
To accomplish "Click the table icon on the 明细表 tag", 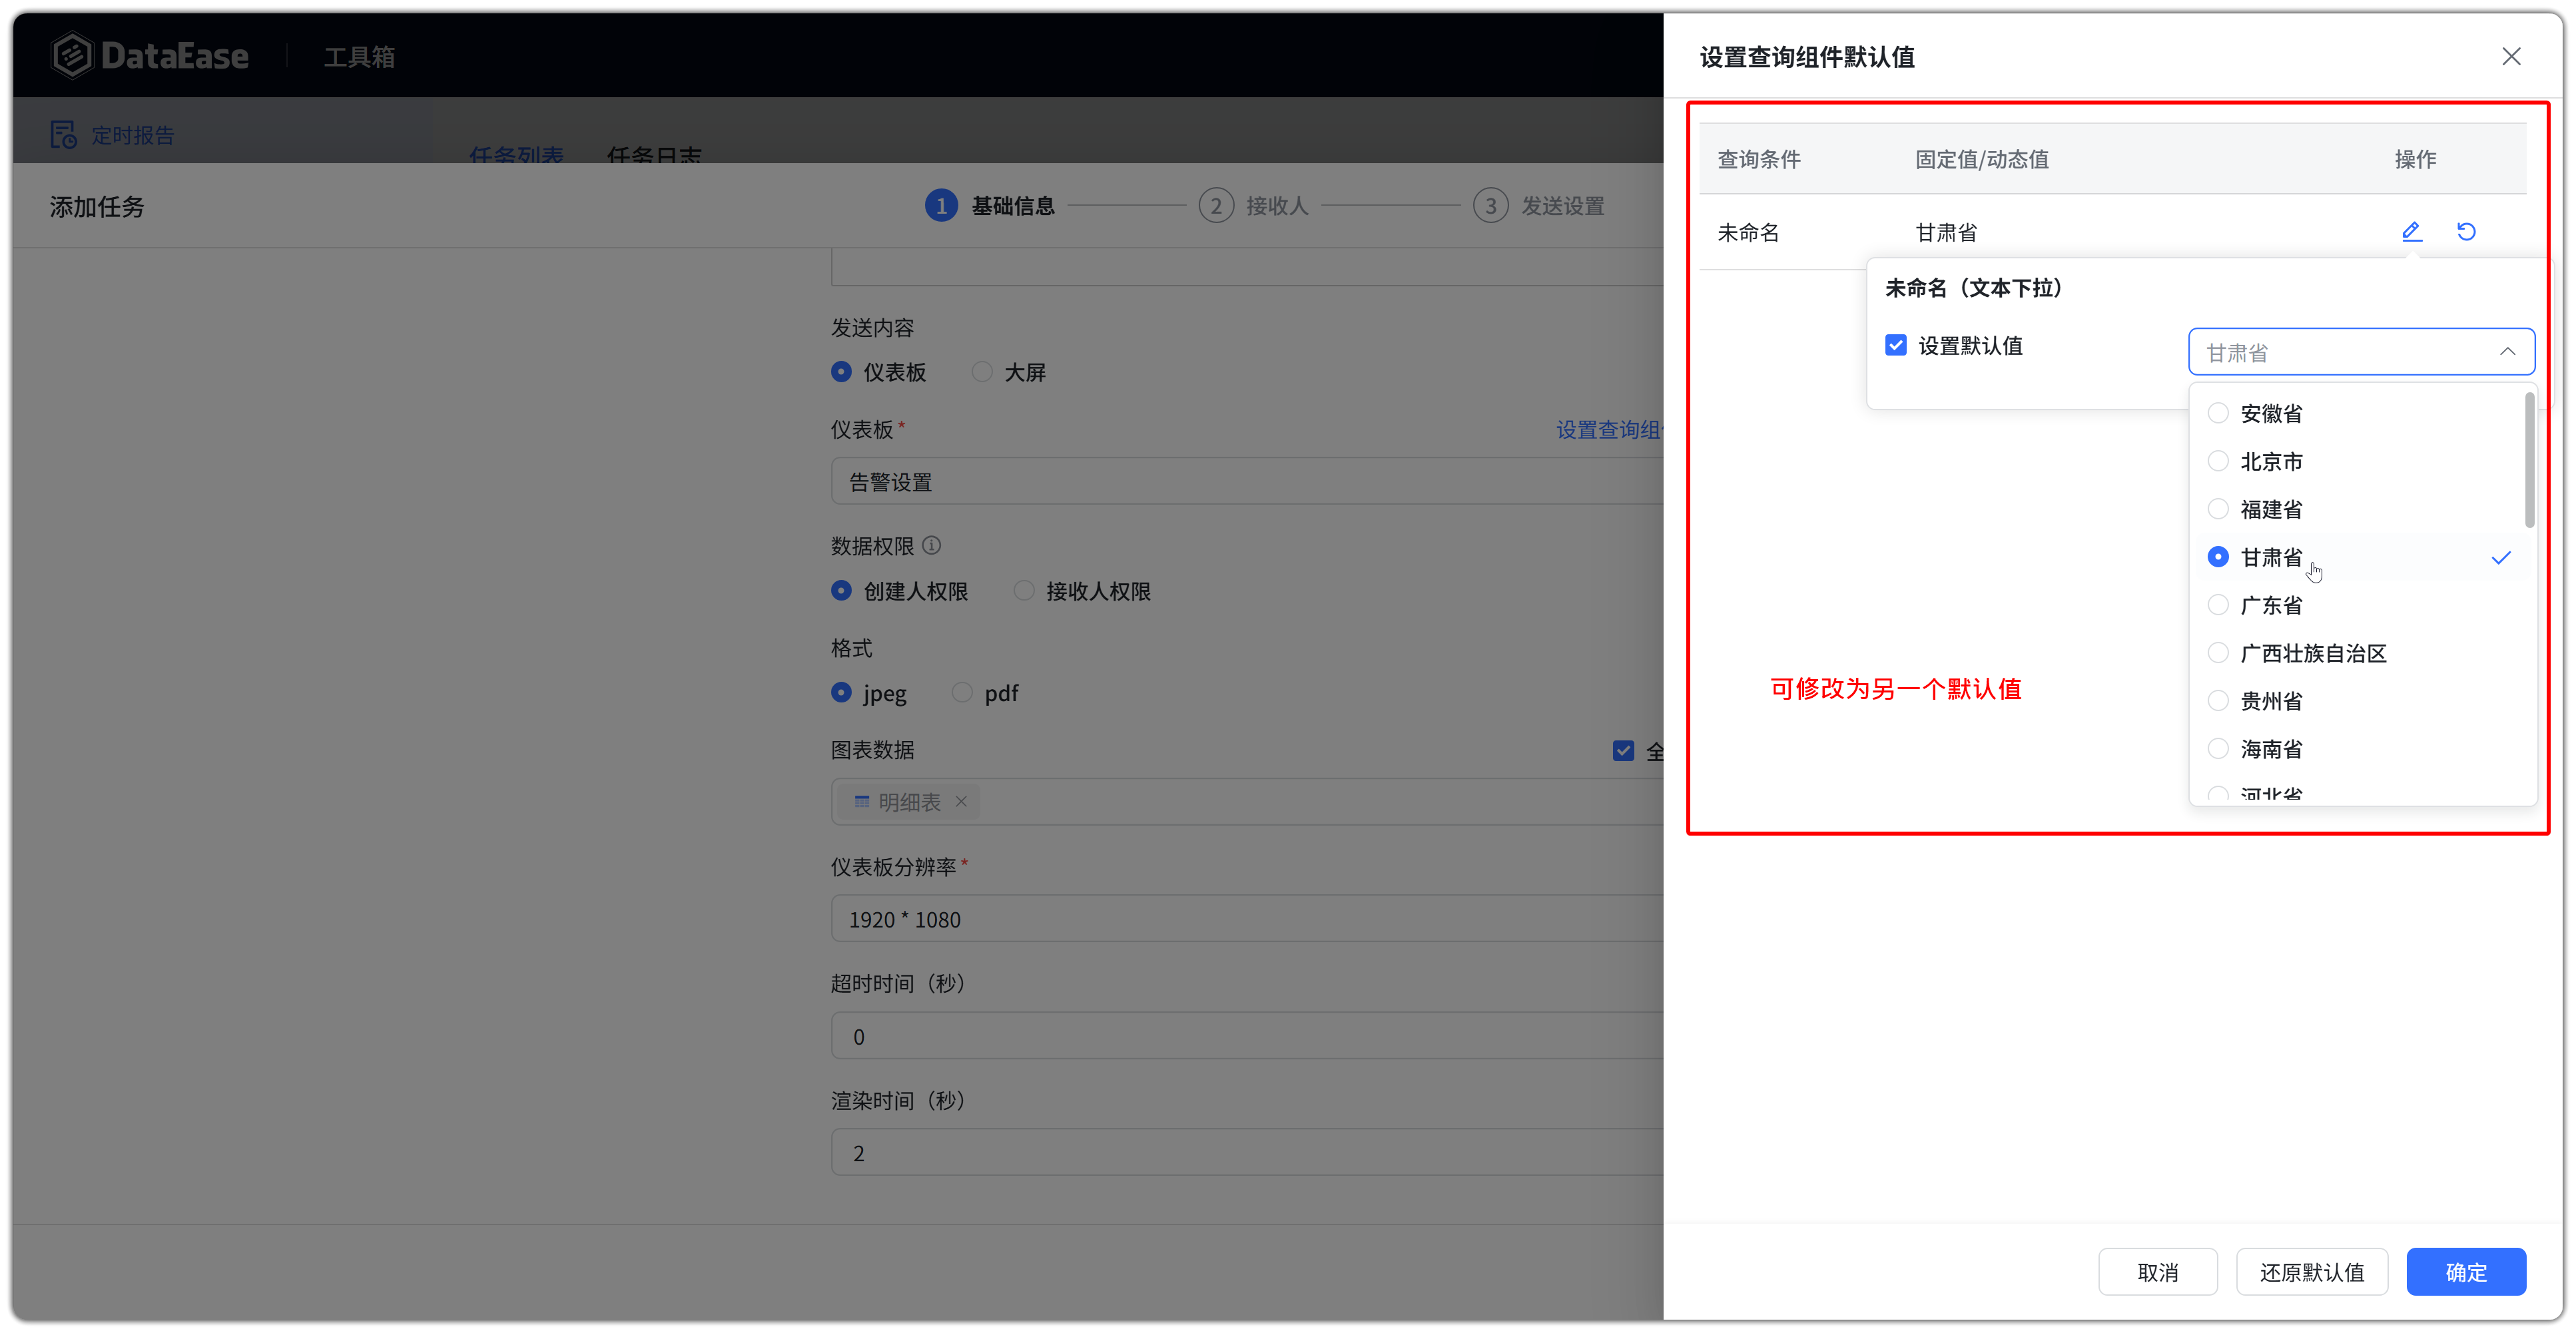I will 861,801.
